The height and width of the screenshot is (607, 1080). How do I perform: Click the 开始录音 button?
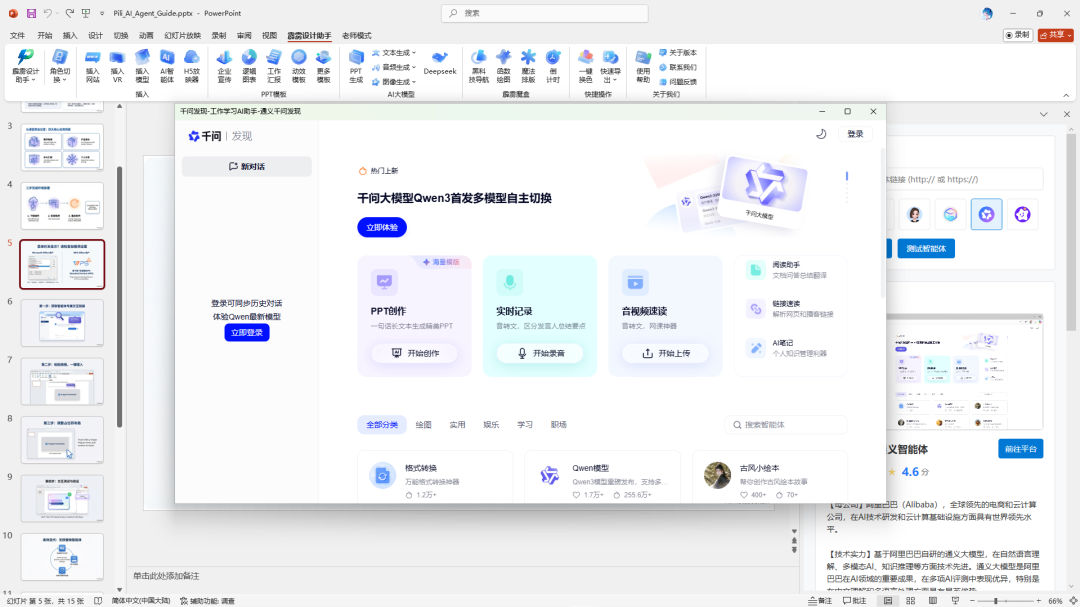coord(540,353)
